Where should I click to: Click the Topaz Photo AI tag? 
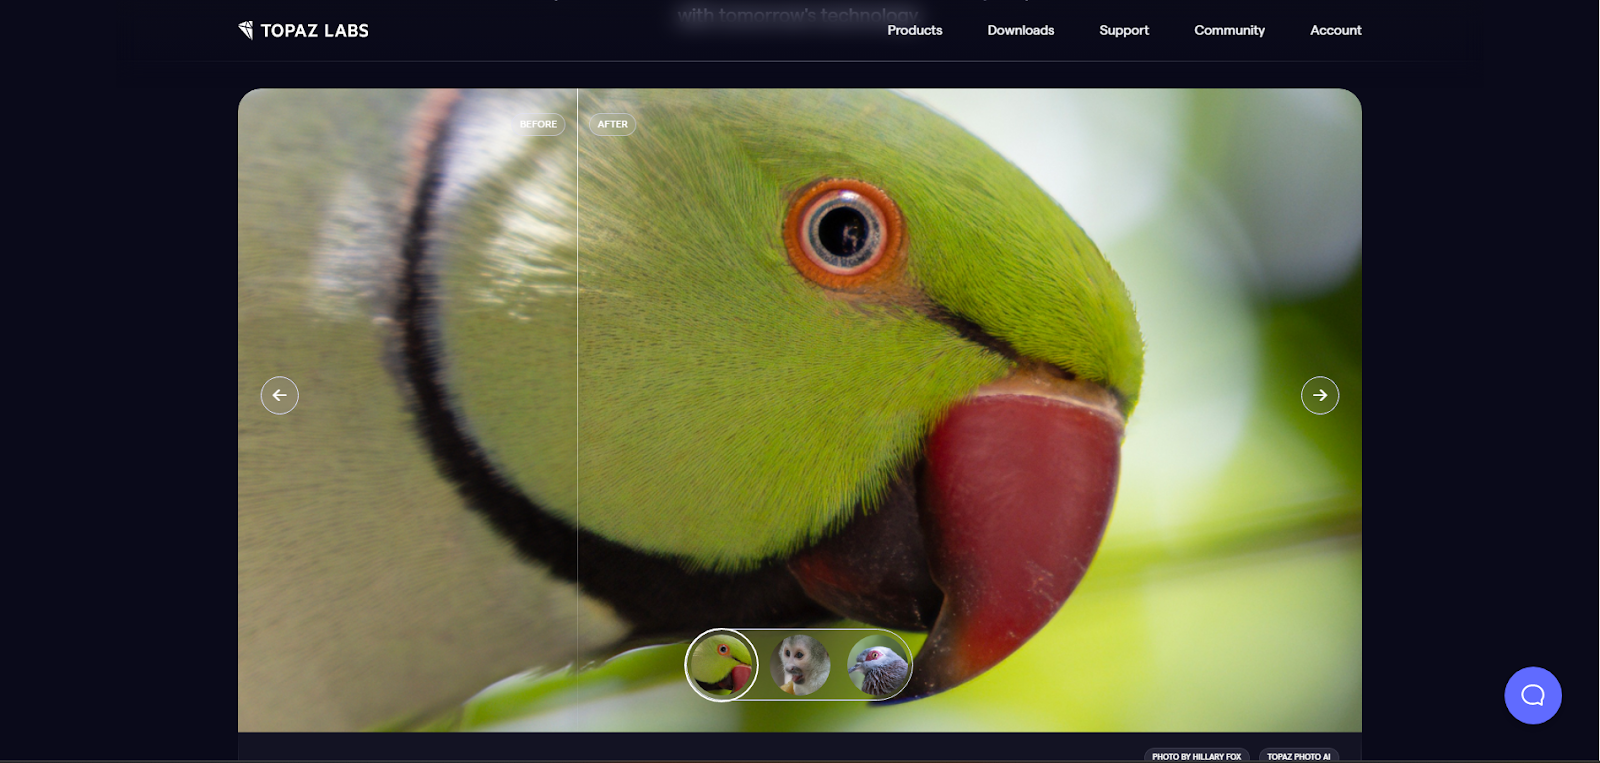(1298, 756)
